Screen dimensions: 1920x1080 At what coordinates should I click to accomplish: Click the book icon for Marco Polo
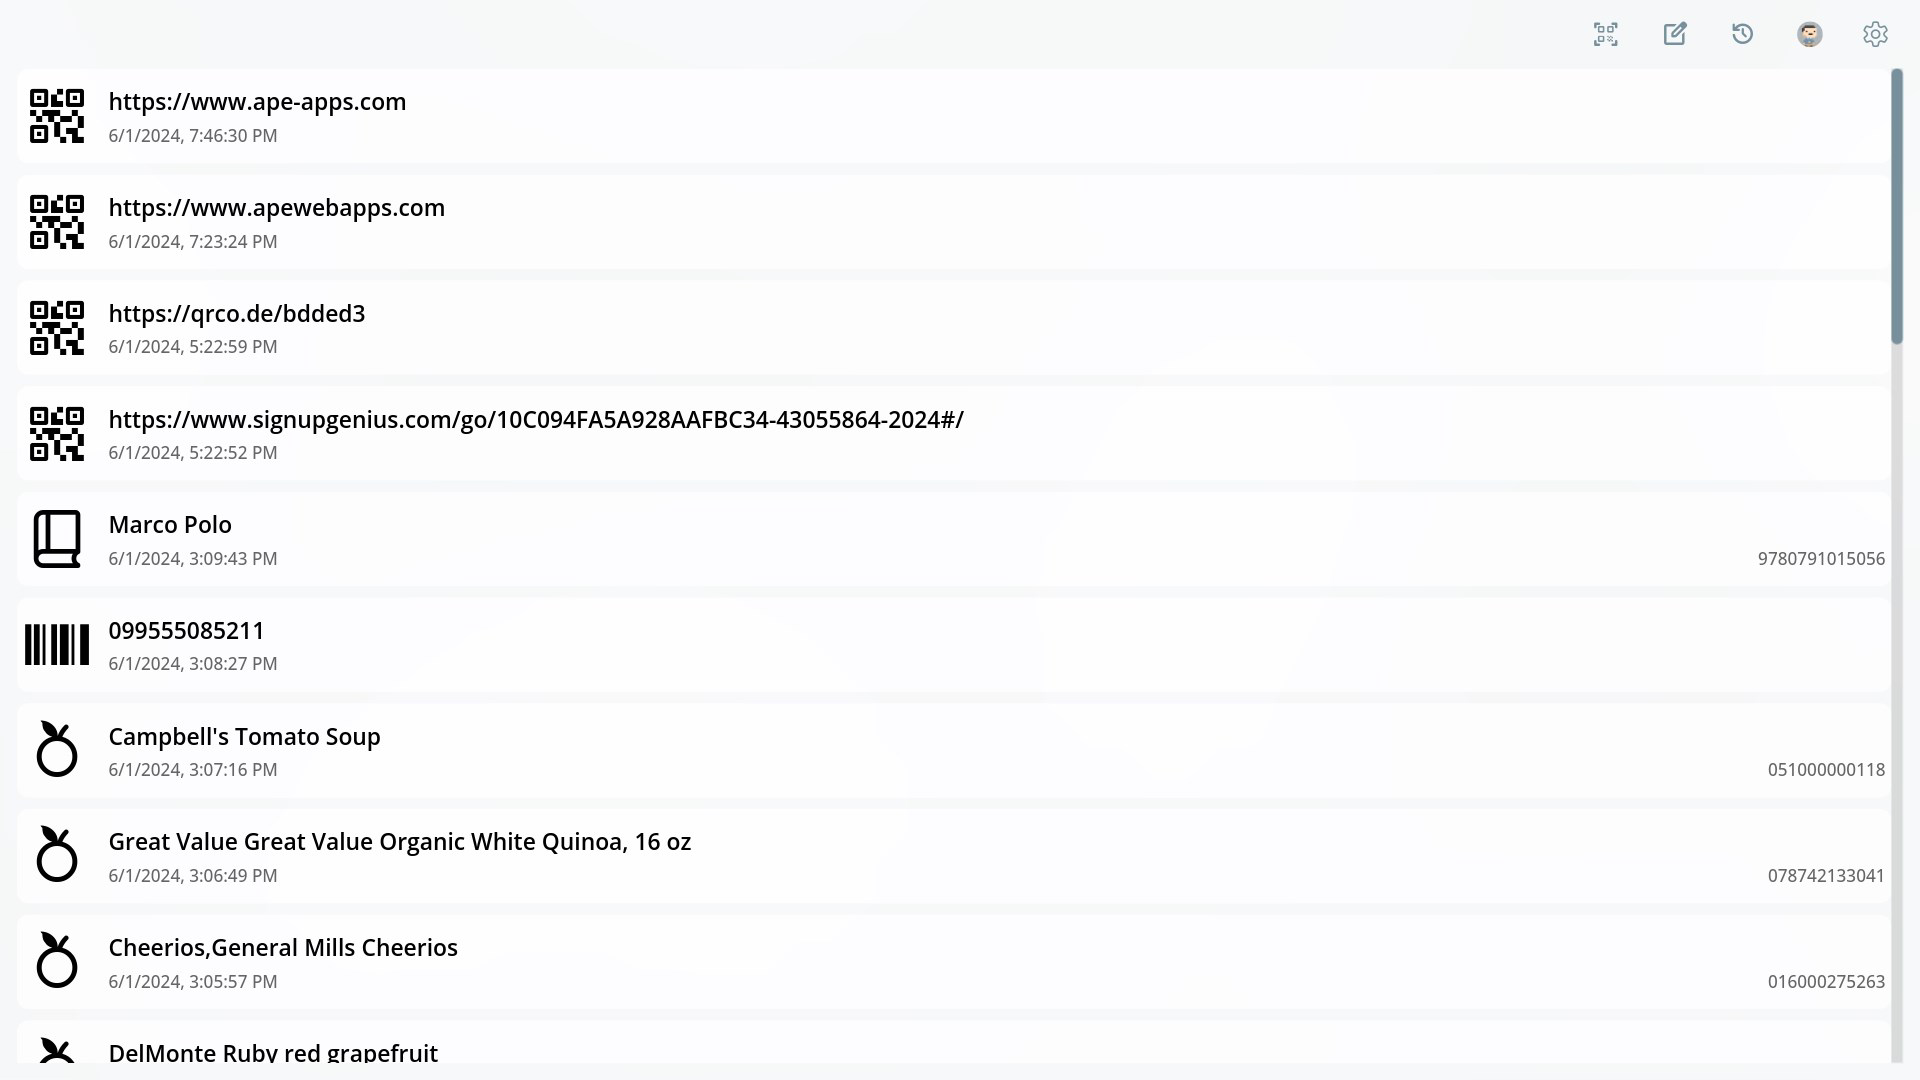pyautogui.click(x=57, y=539)
